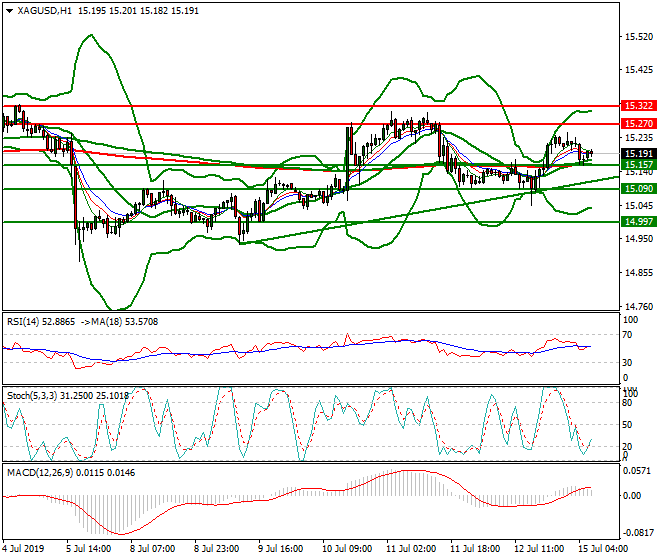Click the 4 Jul 2019 time label

coord(23,549)
